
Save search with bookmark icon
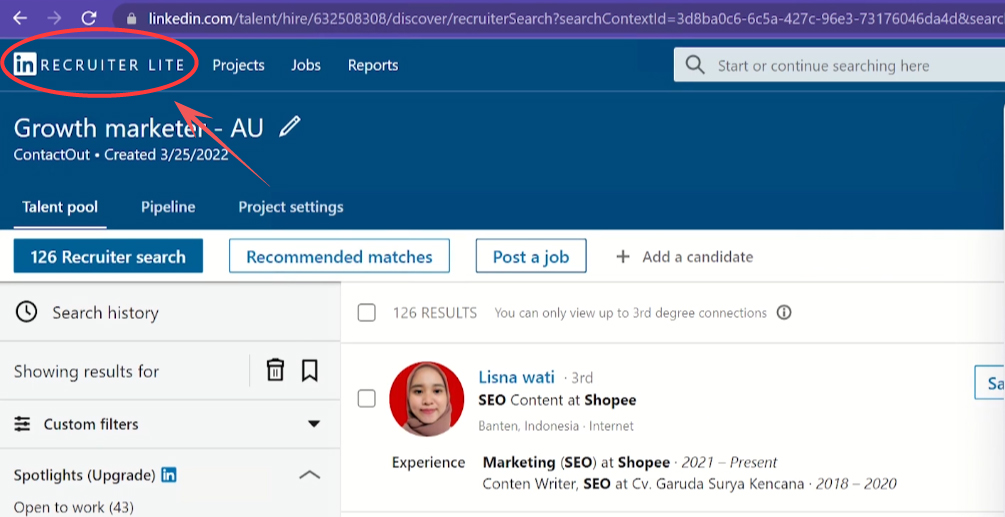[x=310, y=370]
